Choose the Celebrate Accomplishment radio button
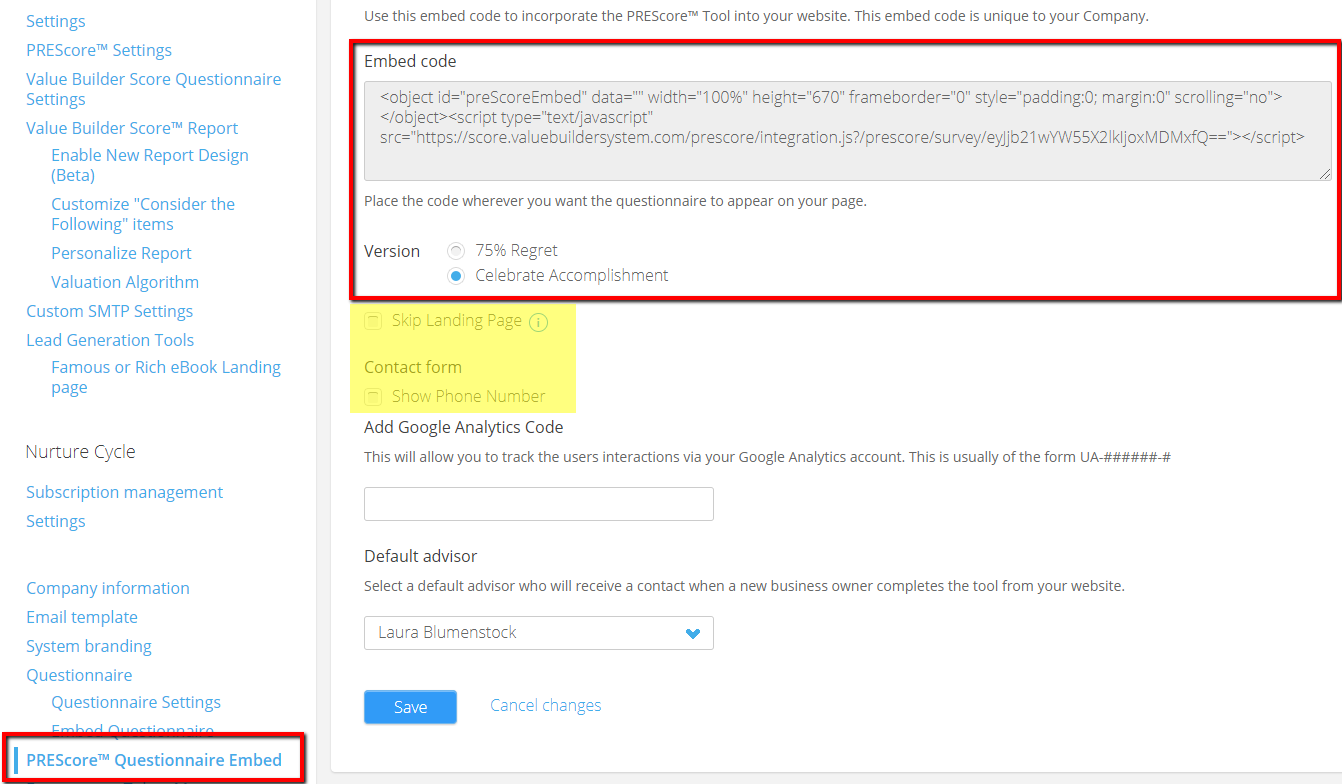This screenshot has height=784, width=1342. click(456, 276)
